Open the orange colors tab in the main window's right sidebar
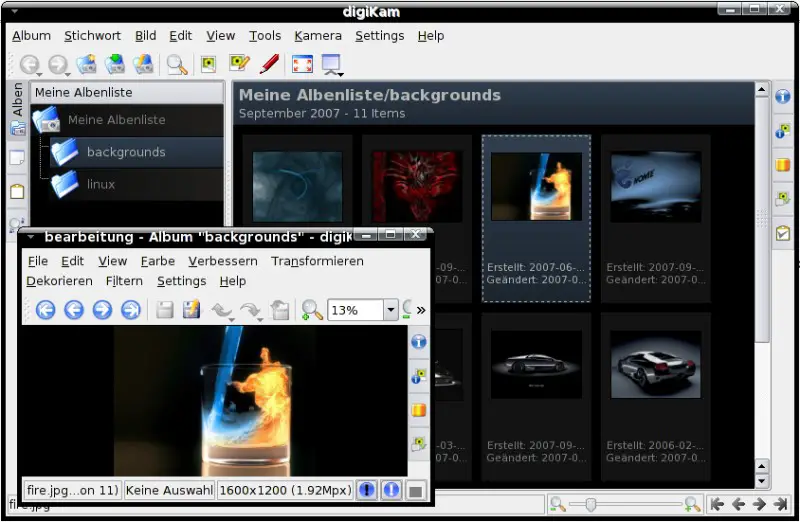800x522 pixels. coord(783,164)
